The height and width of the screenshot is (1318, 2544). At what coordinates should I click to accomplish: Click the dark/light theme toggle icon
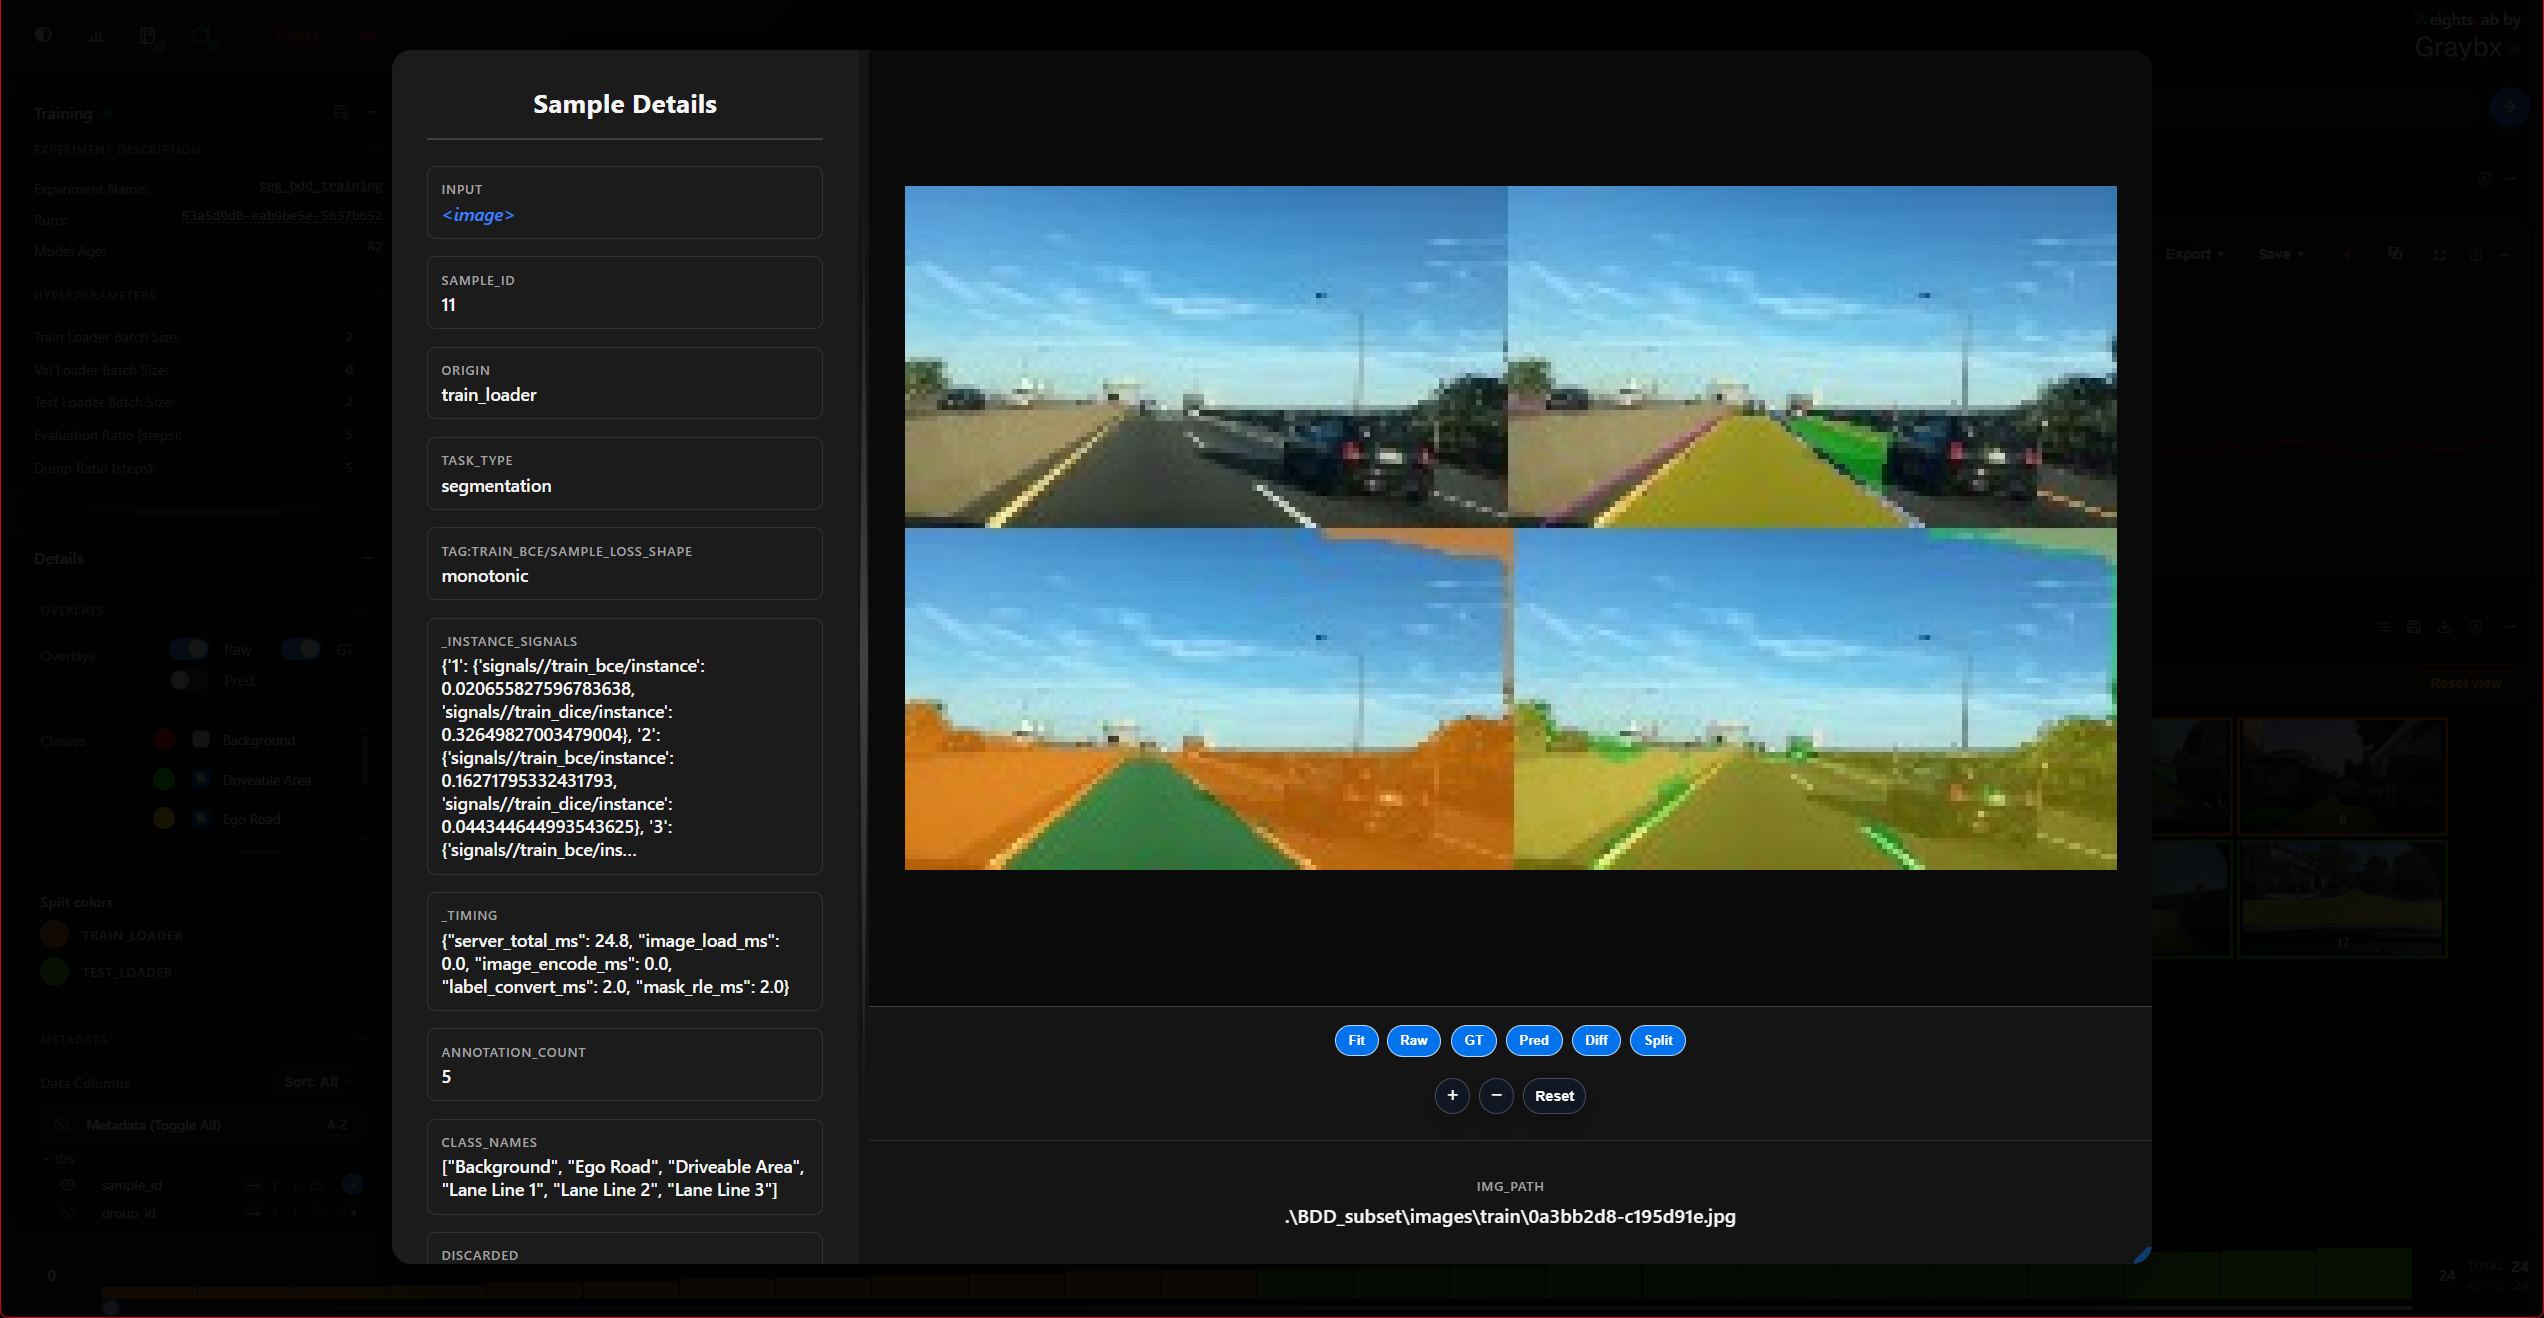tap(43, 34)
